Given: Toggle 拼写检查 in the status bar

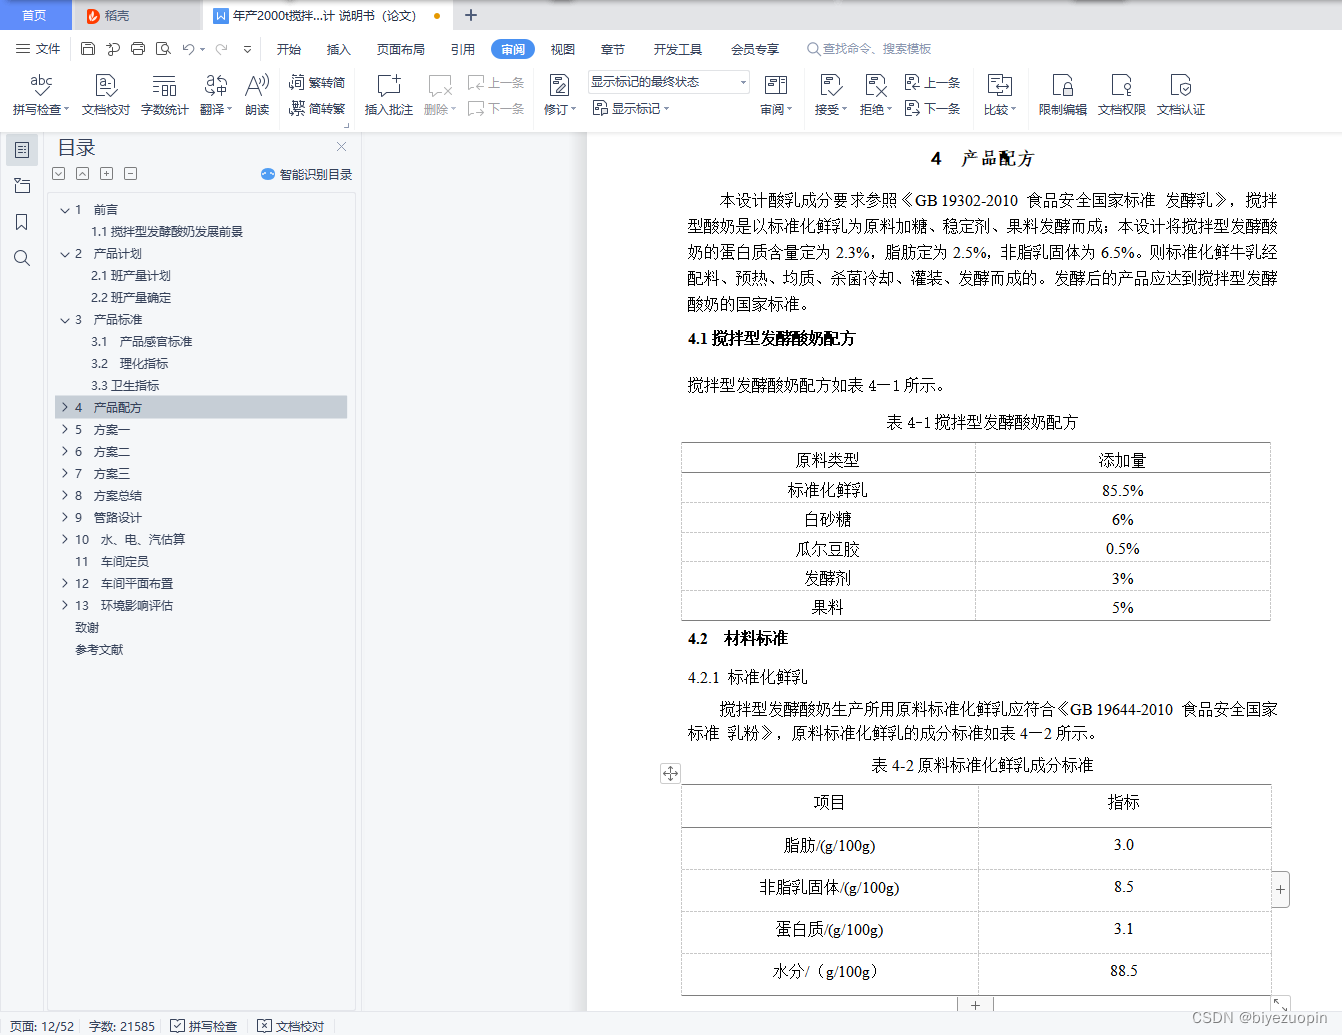Looking at the screenshot, I should [x=206, y=1026].
